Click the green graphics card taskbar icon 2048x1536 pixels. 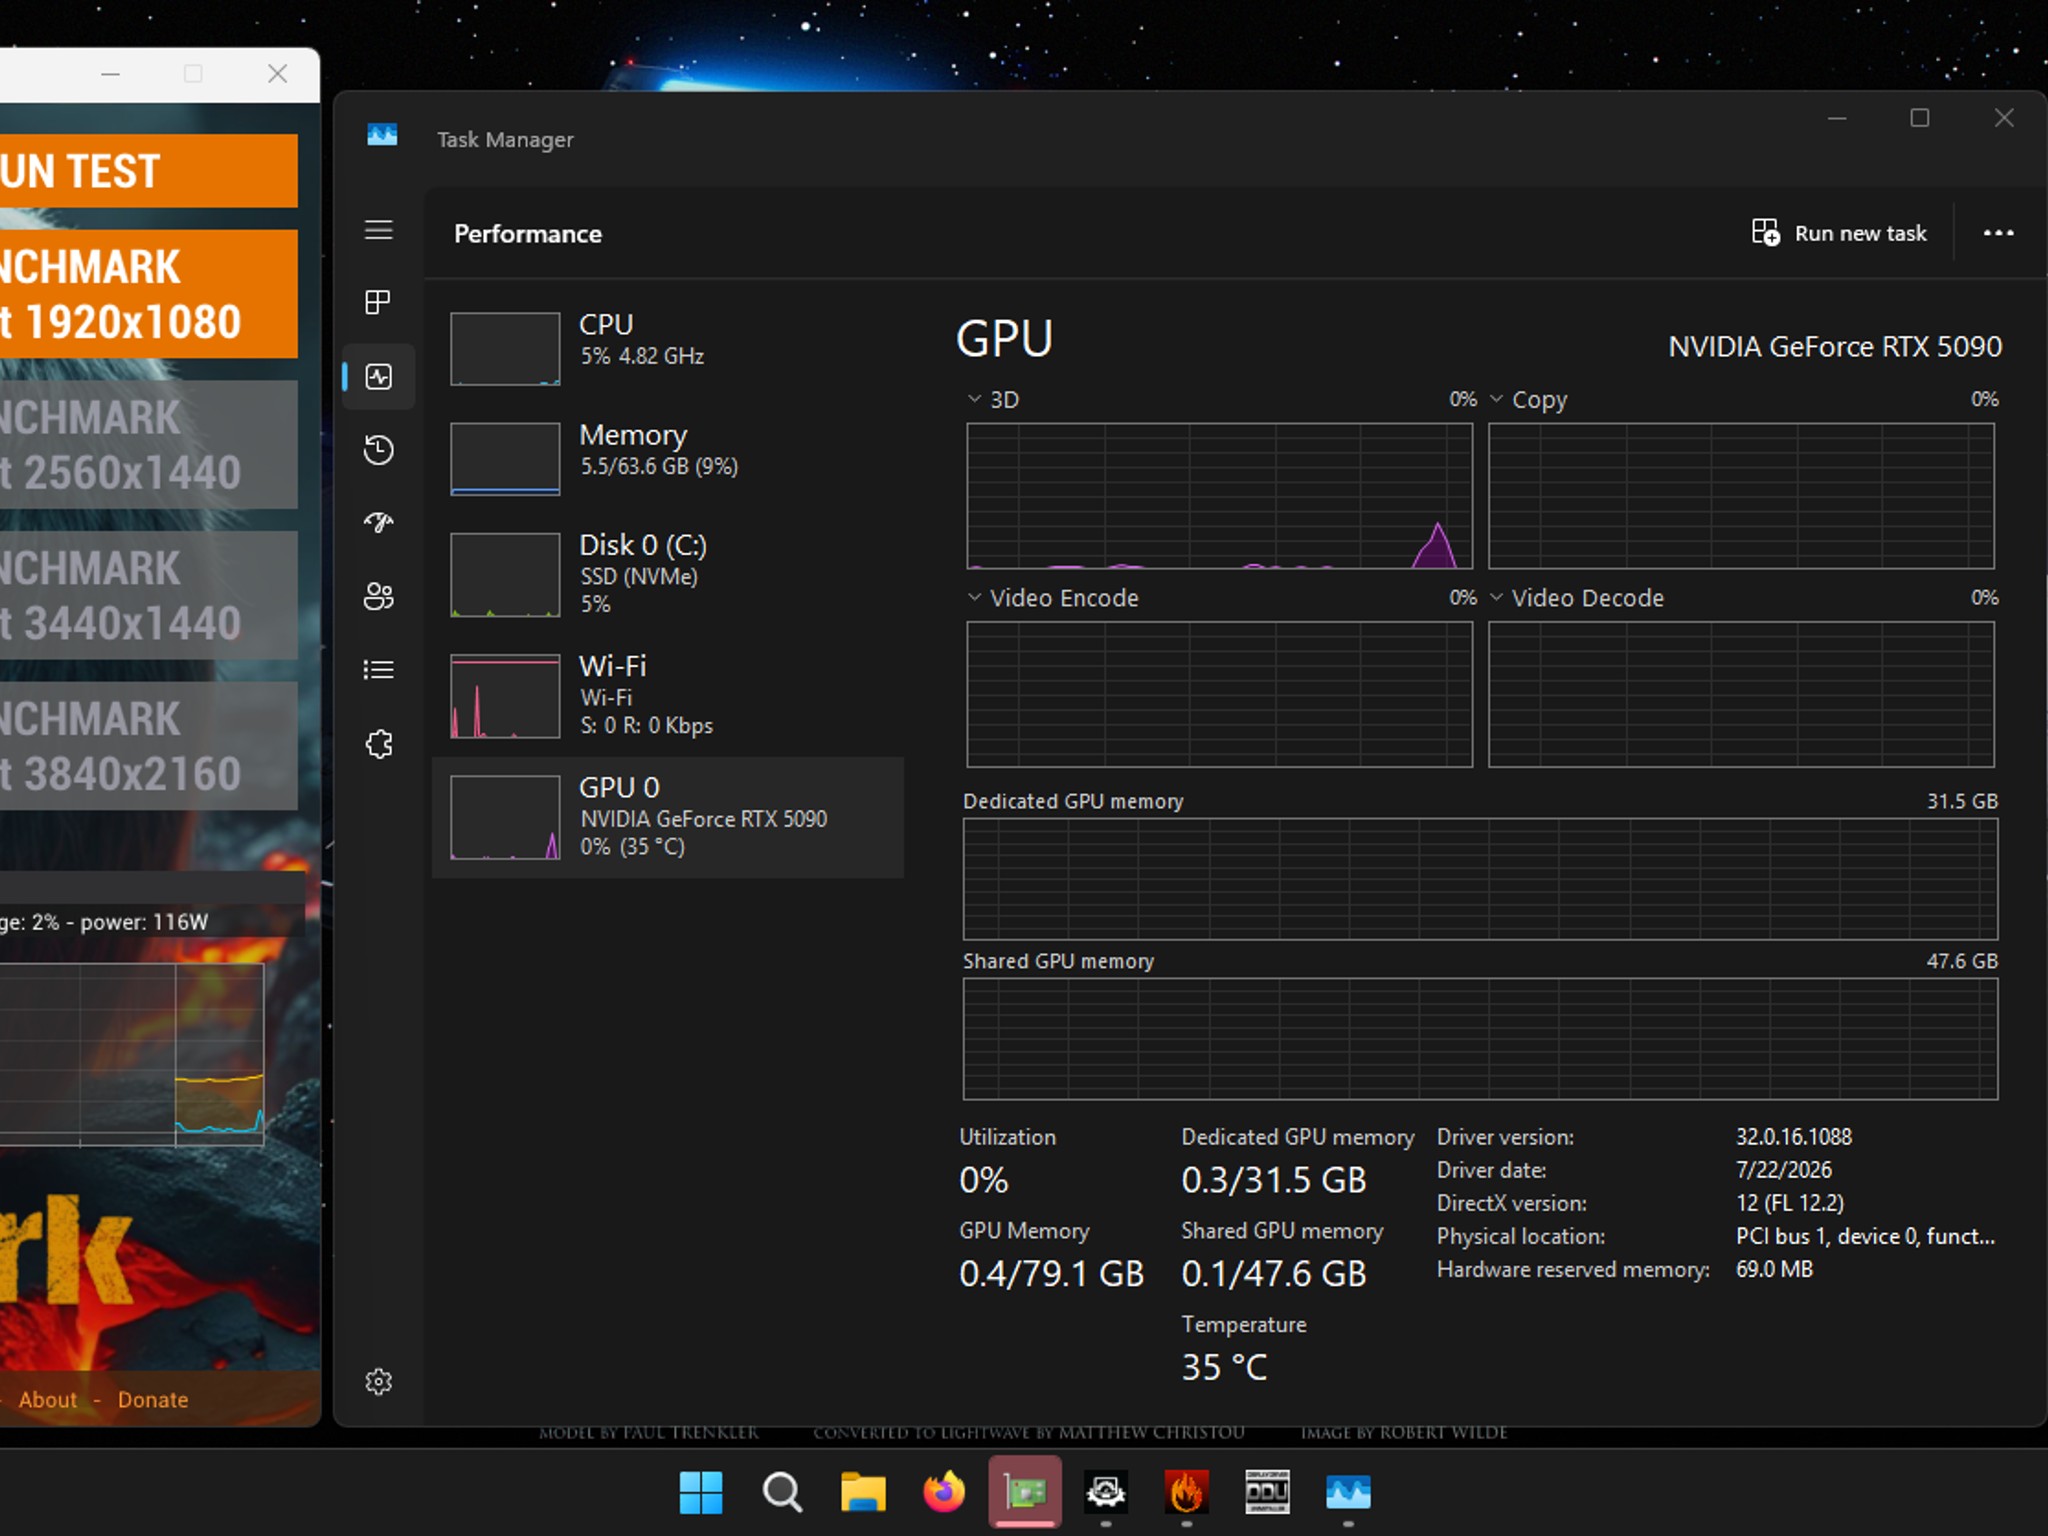(x=1025, y=1493)
